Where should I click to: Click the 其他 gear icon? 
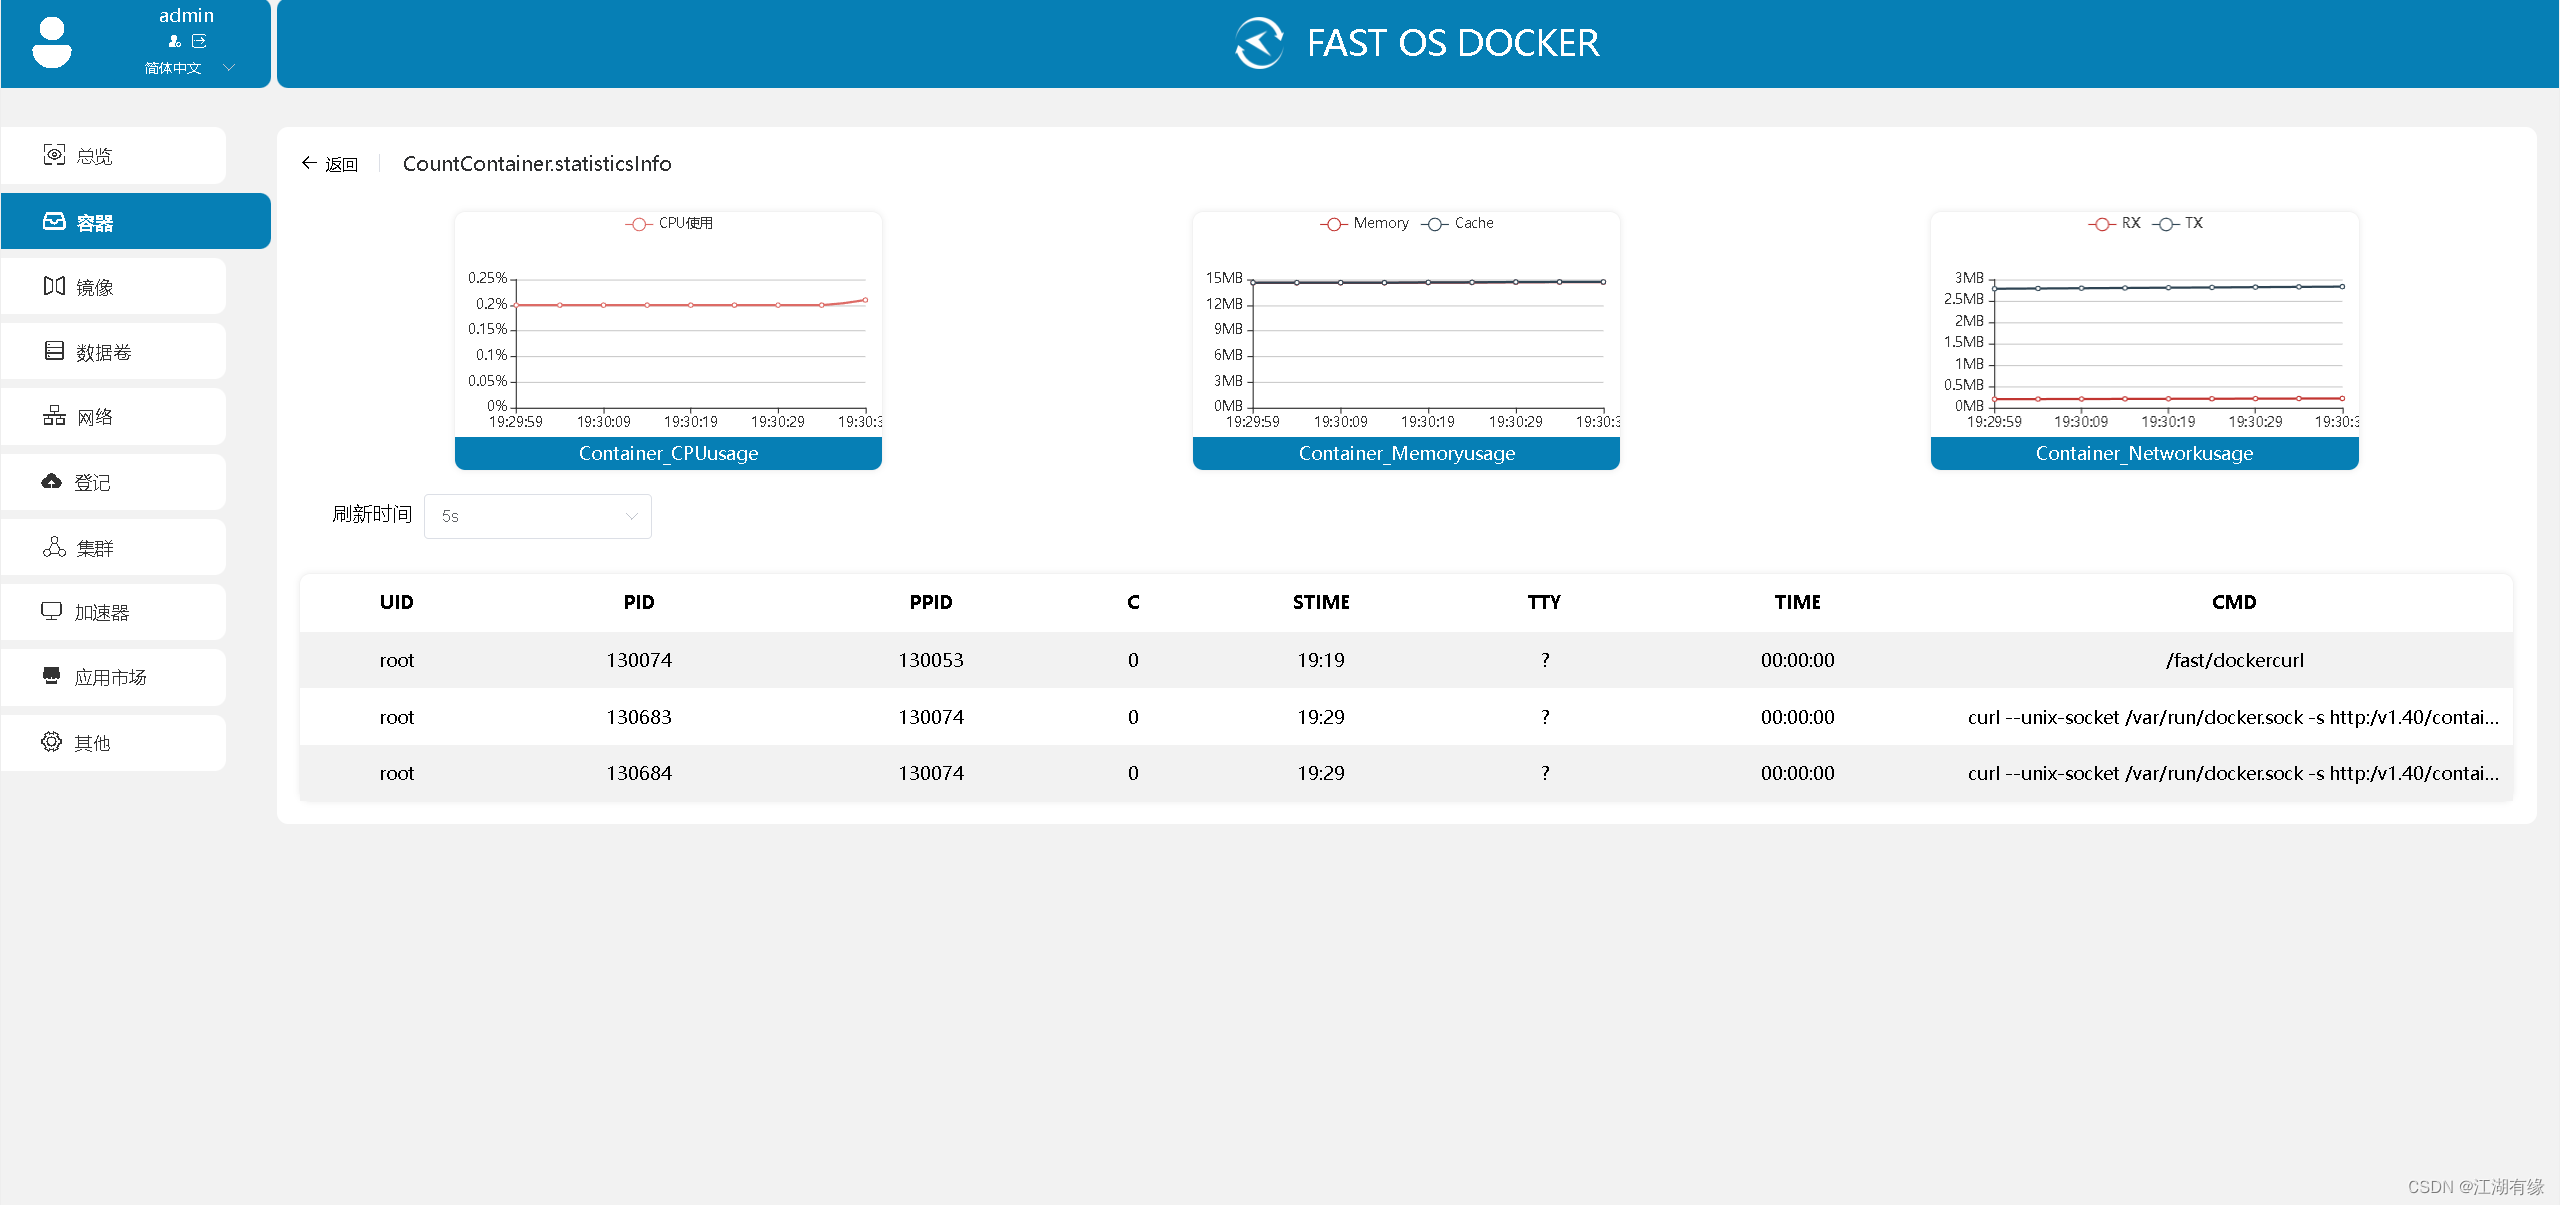tap(52, 741)
